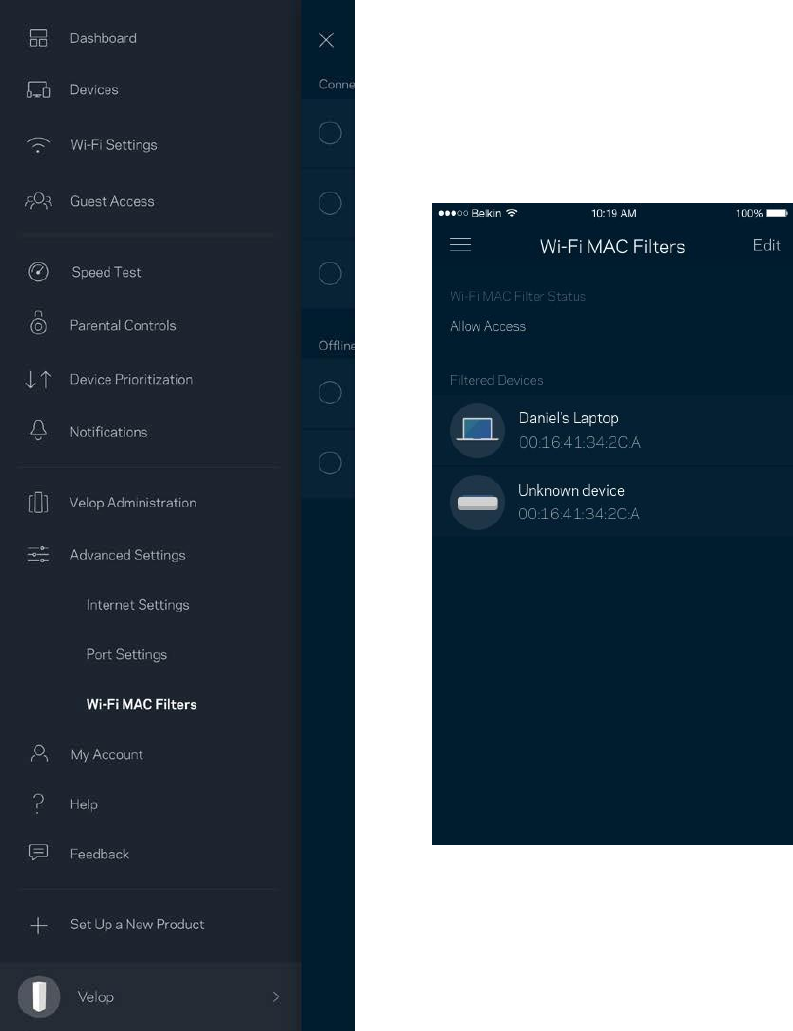The width and height of the screenshot is (793, 1031).
Task: Close the navigation menu with X
Action: [326, 40]
